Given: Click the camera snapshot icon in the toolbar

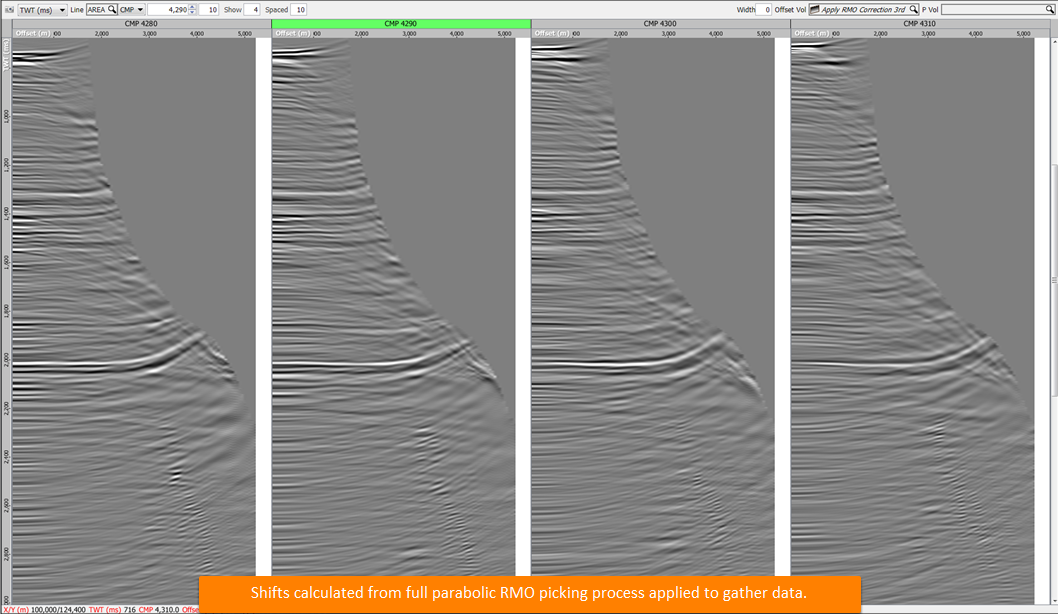Looking at the screenshot, I should [9, 9].
